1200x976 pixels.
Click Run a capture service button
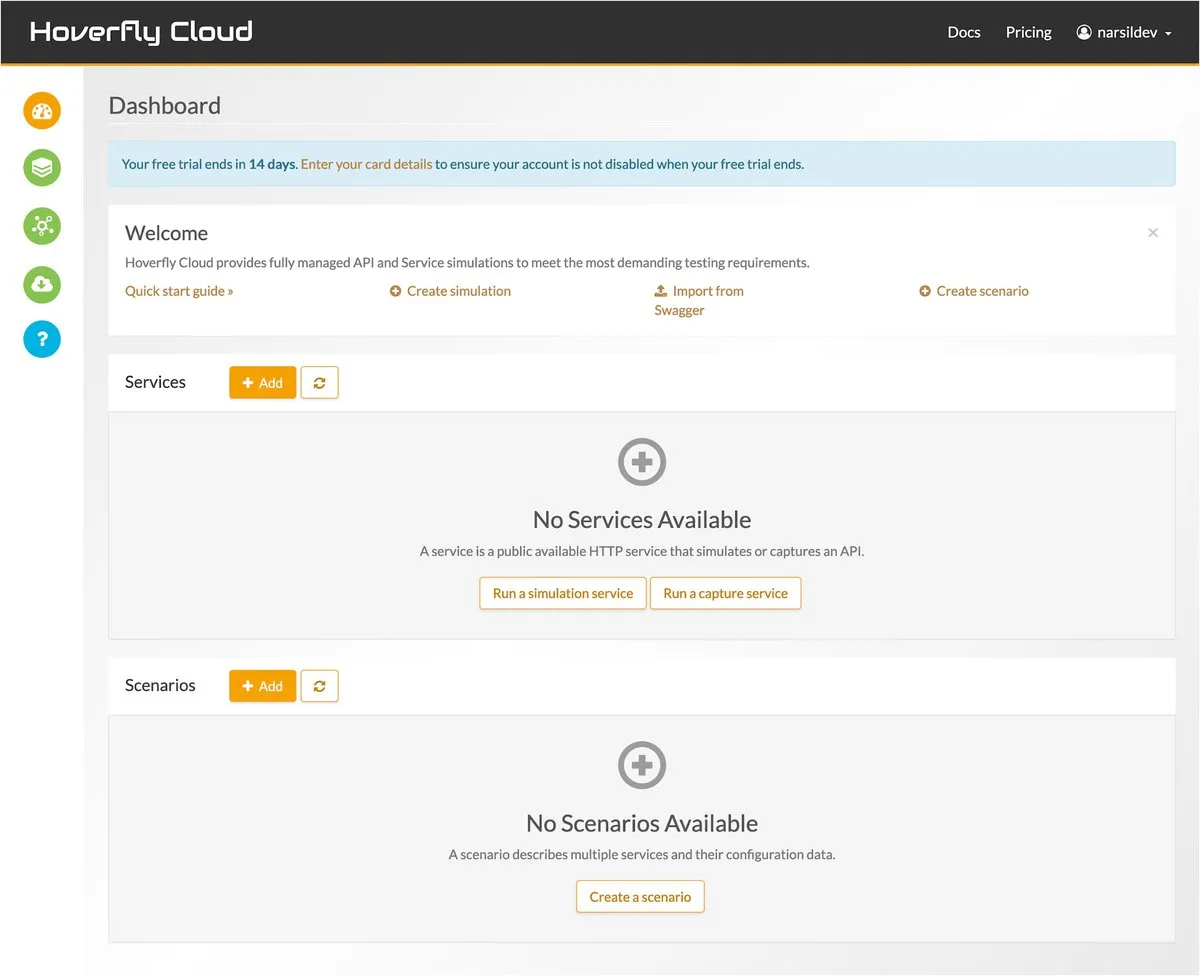(x=725, y=593)
